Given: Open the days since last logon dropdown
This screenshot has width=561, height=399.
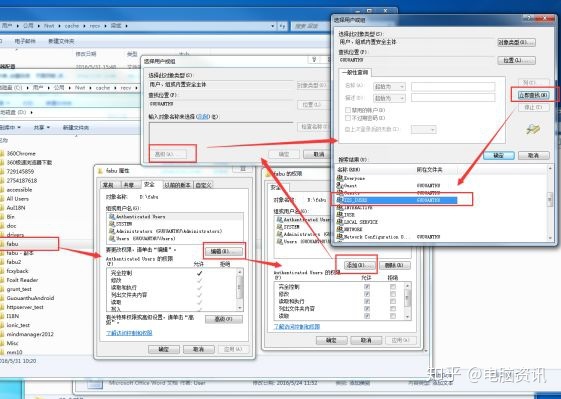Looking at the screenshot, I should point(424,129).
